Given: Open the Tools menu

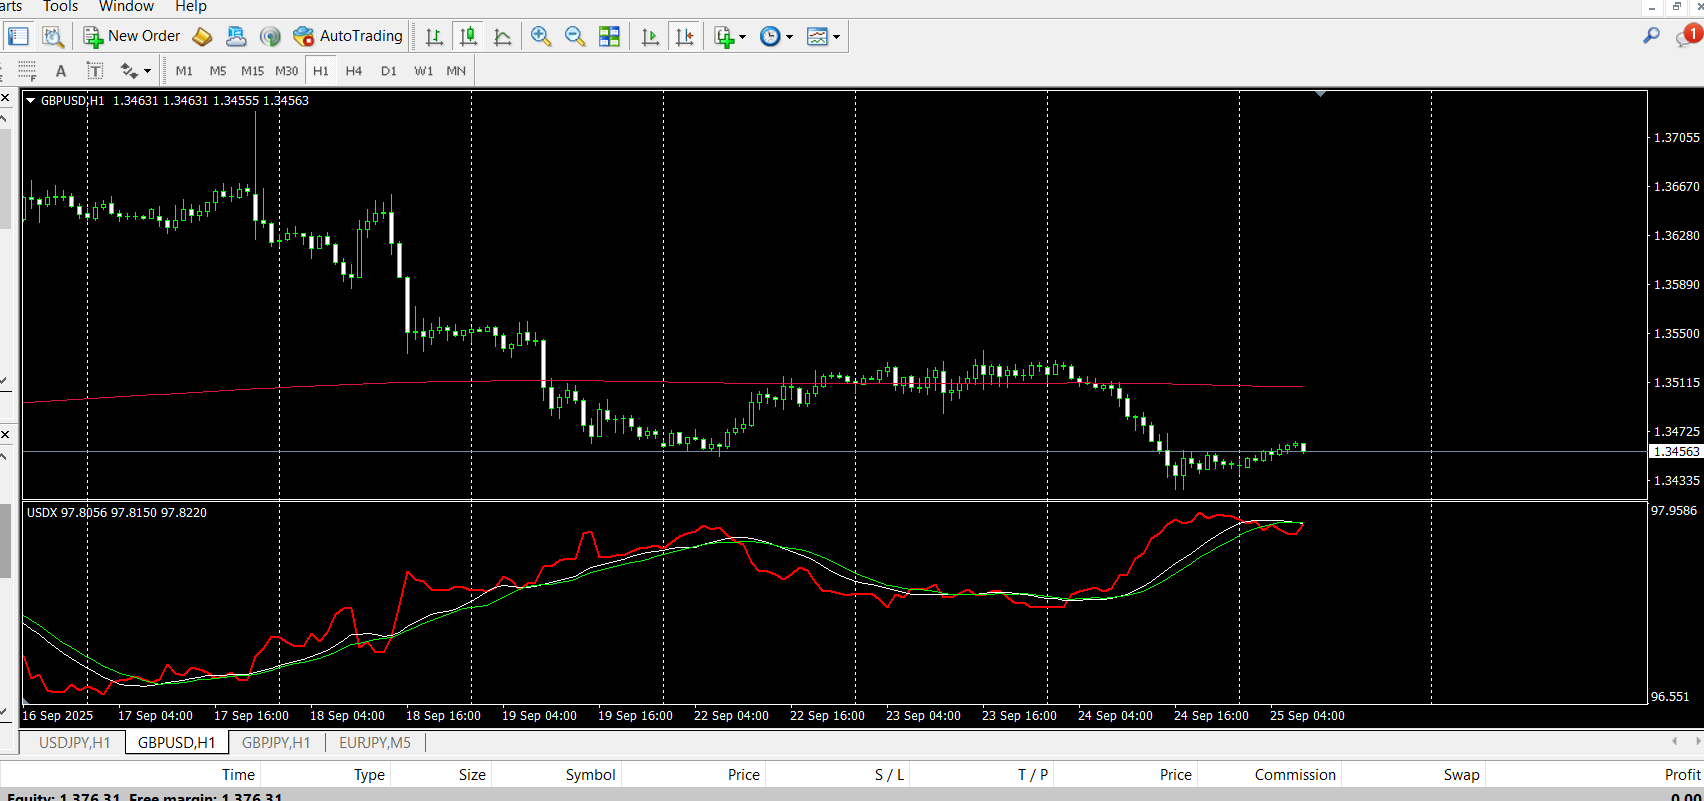Looking at the screenshot, I should click(x=60, y=7).
